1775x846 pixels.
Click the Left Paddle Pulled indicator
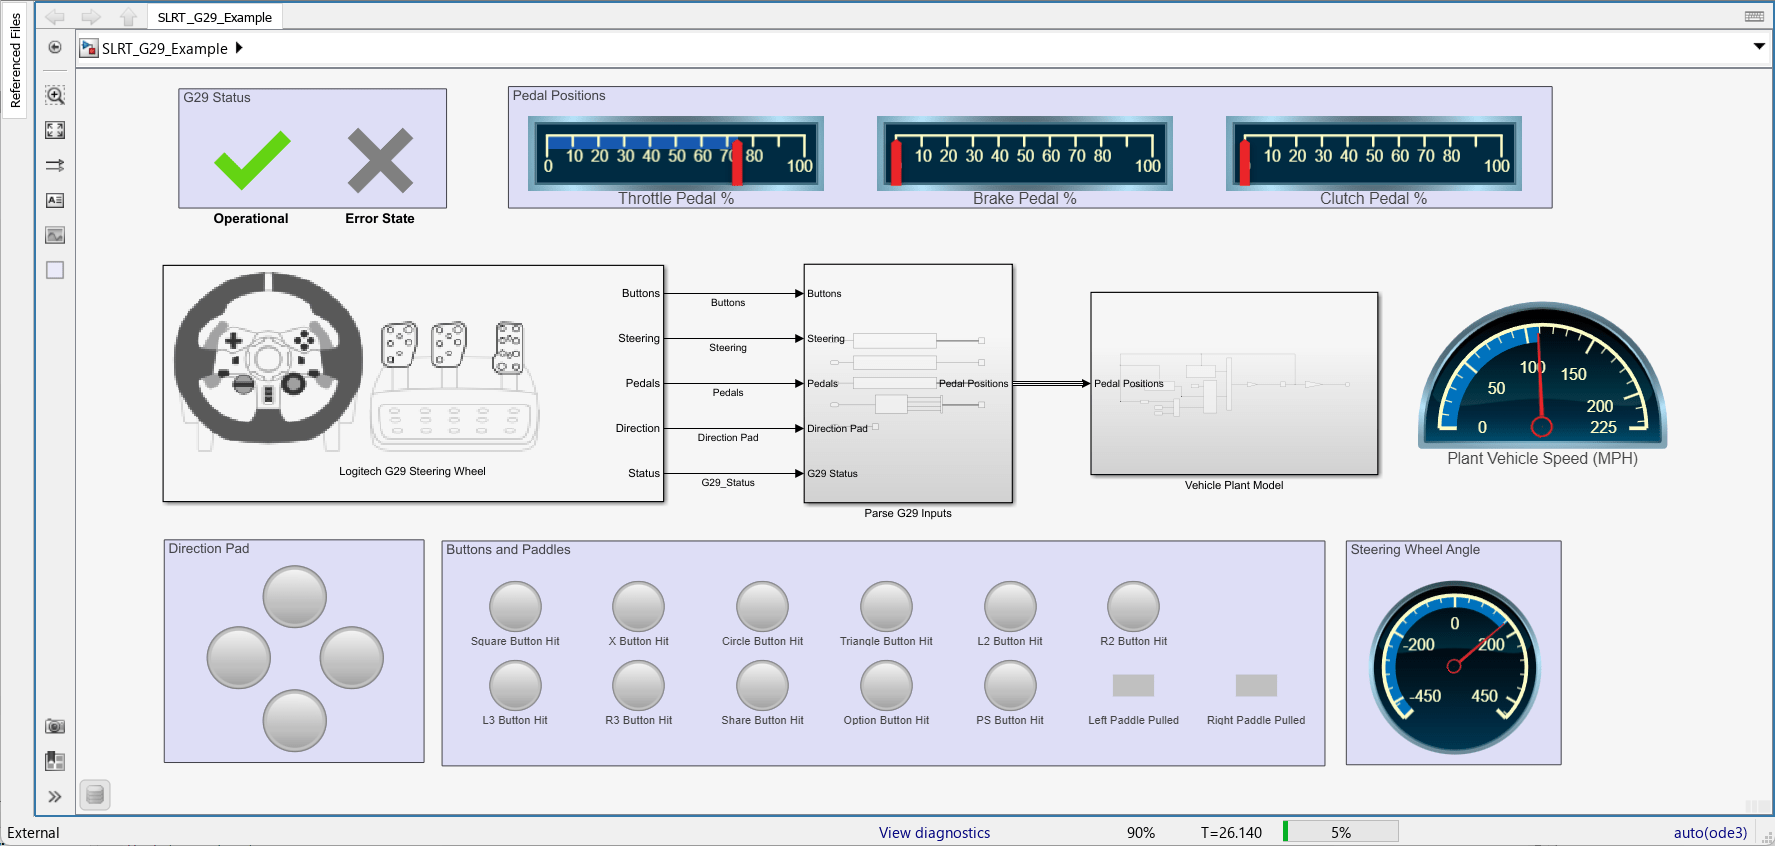1133,685
